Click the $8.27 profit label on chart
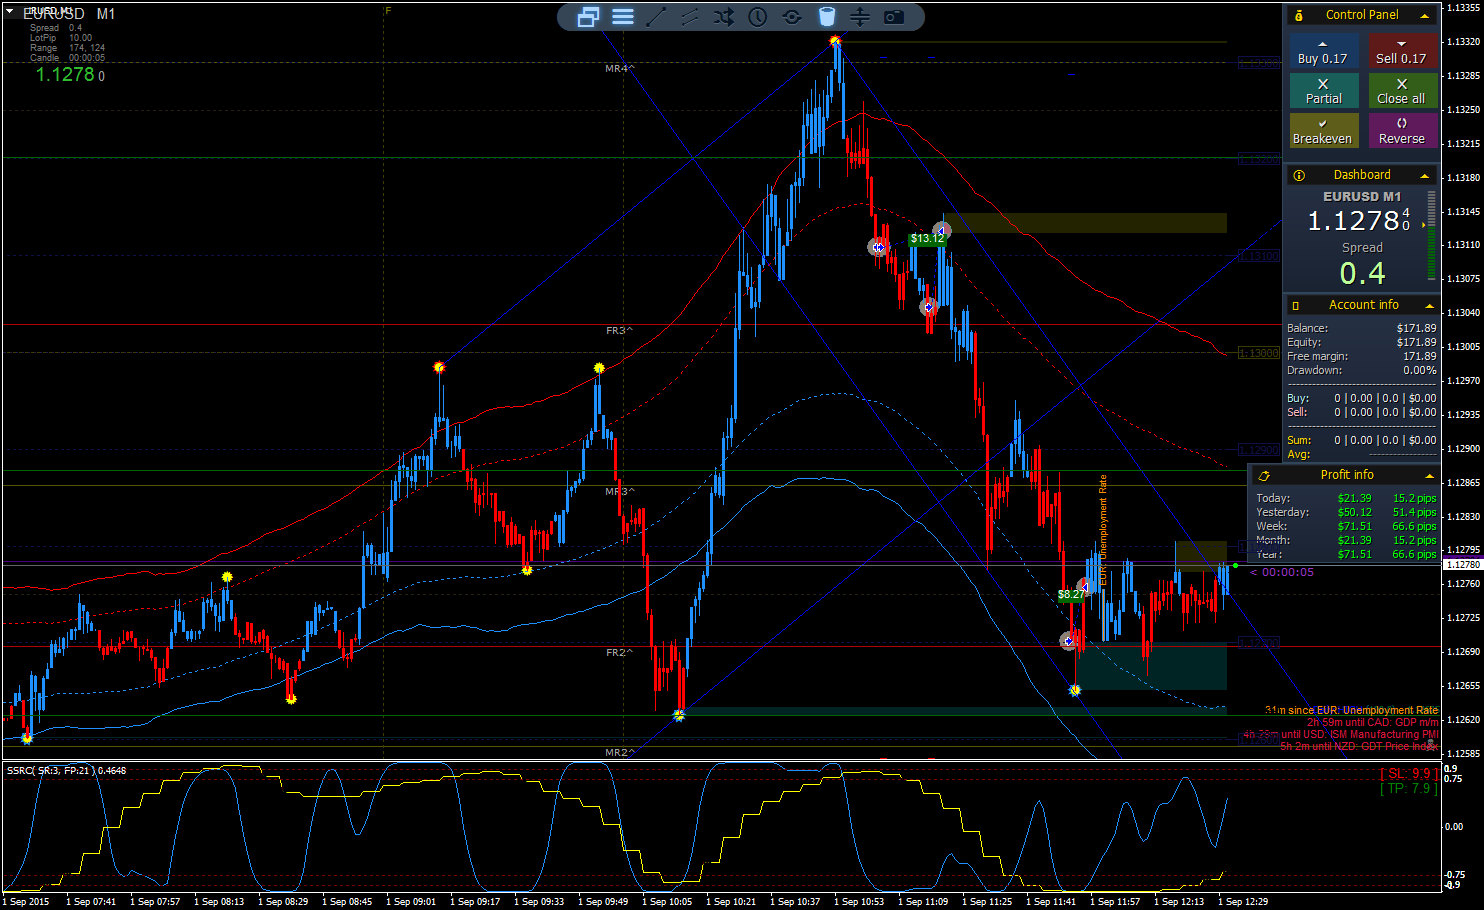Screen dimensions: 1484x910 click(x=1071, y=594)
